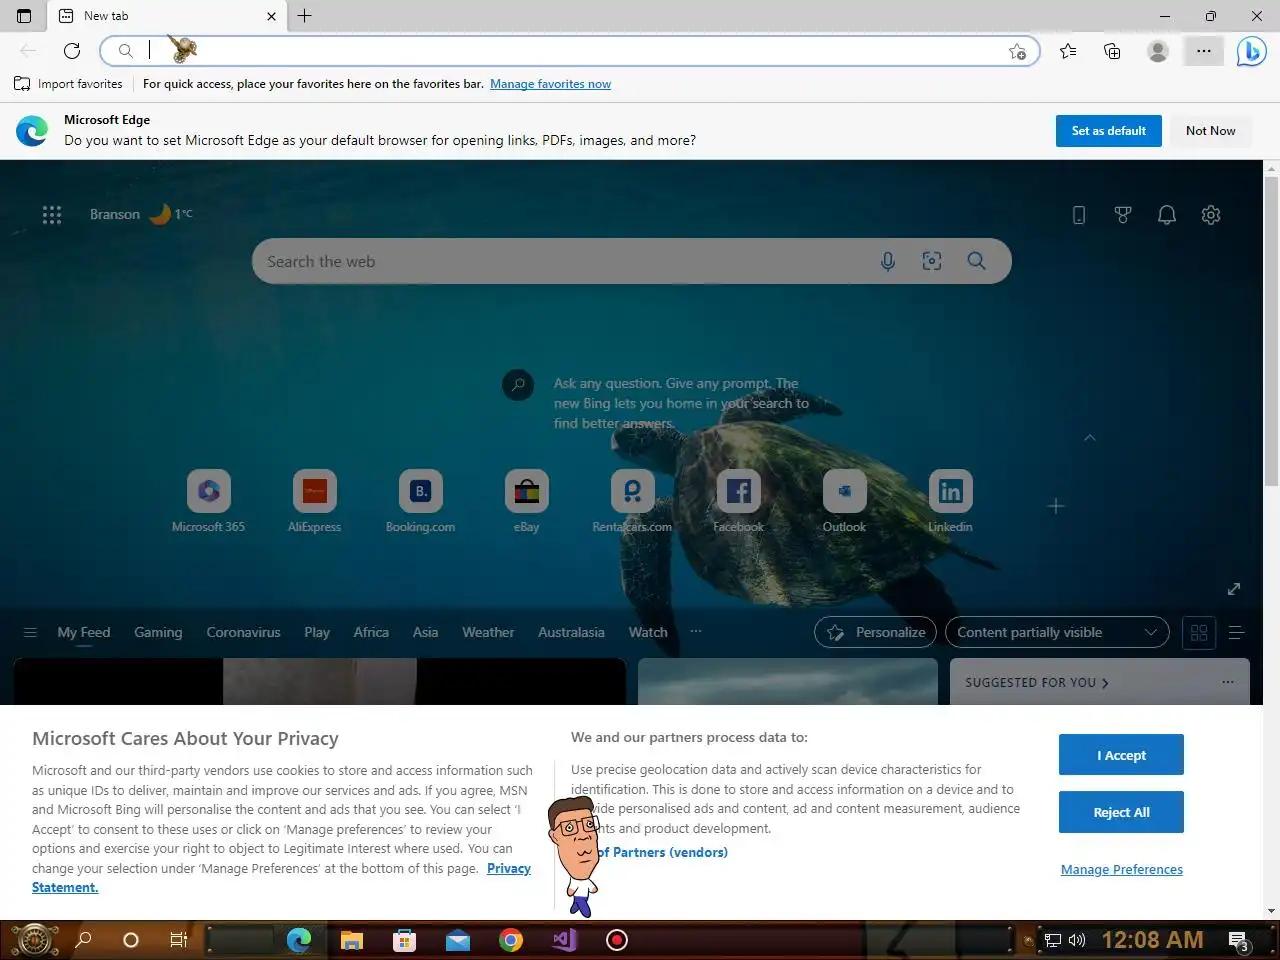Image resolution: width=1280 pixels, height=960 pixels.
Task: Open a new tab with plus
Action: click(305, 15)
